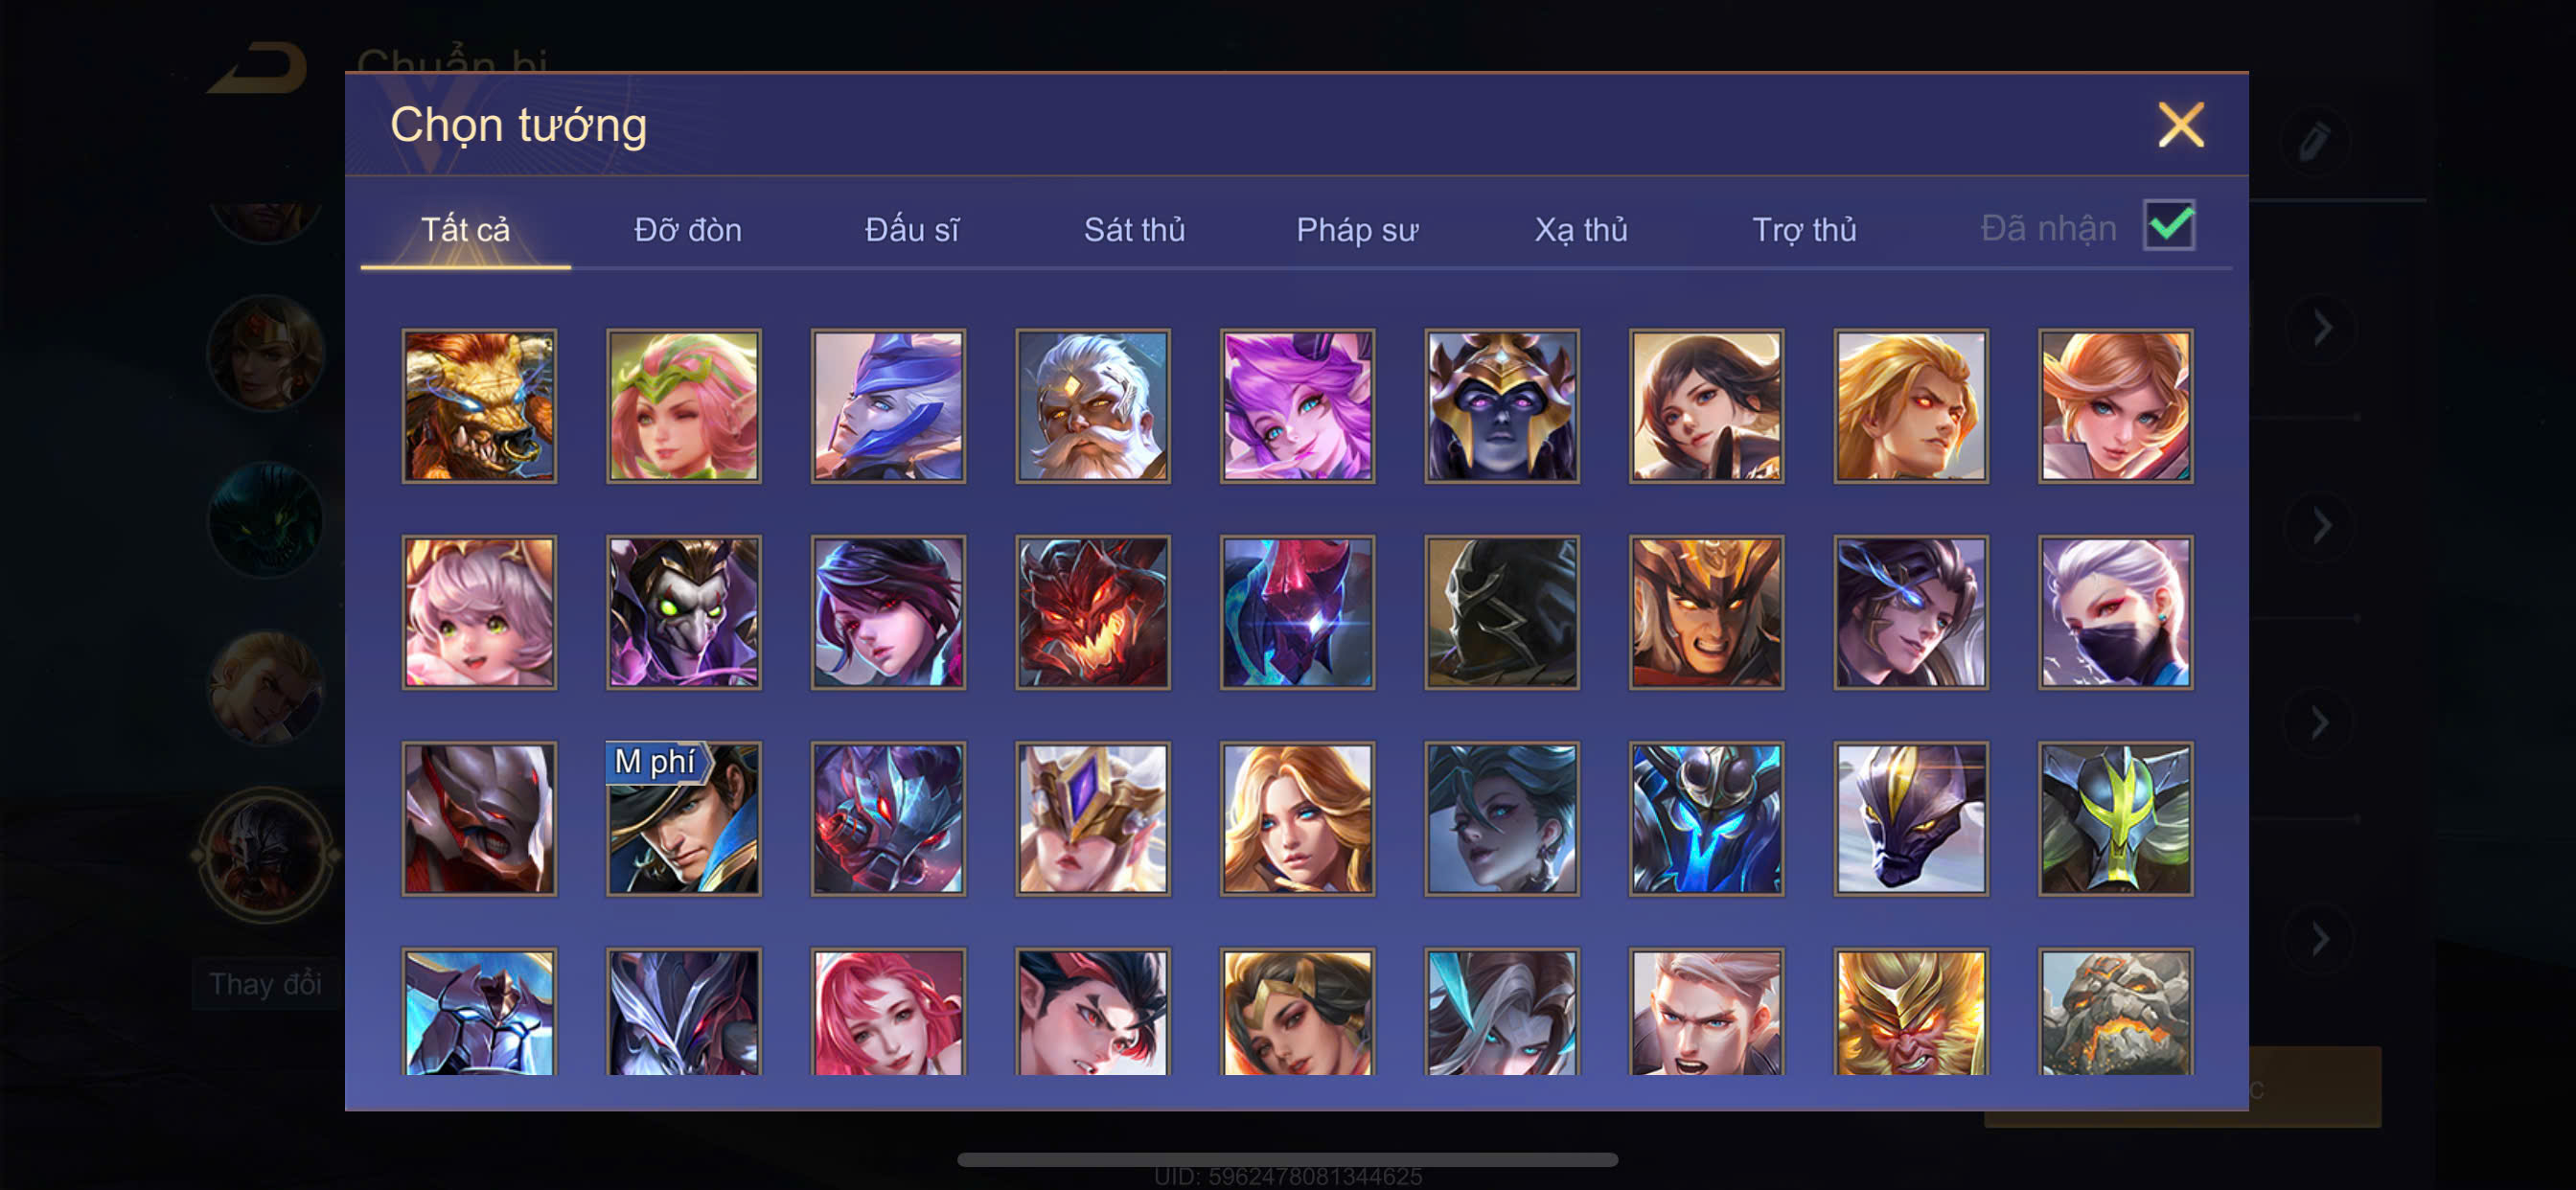Switch to the 'Đỡ đòn' tab
The image size is (2576, 1190).
tap(688, 230)
